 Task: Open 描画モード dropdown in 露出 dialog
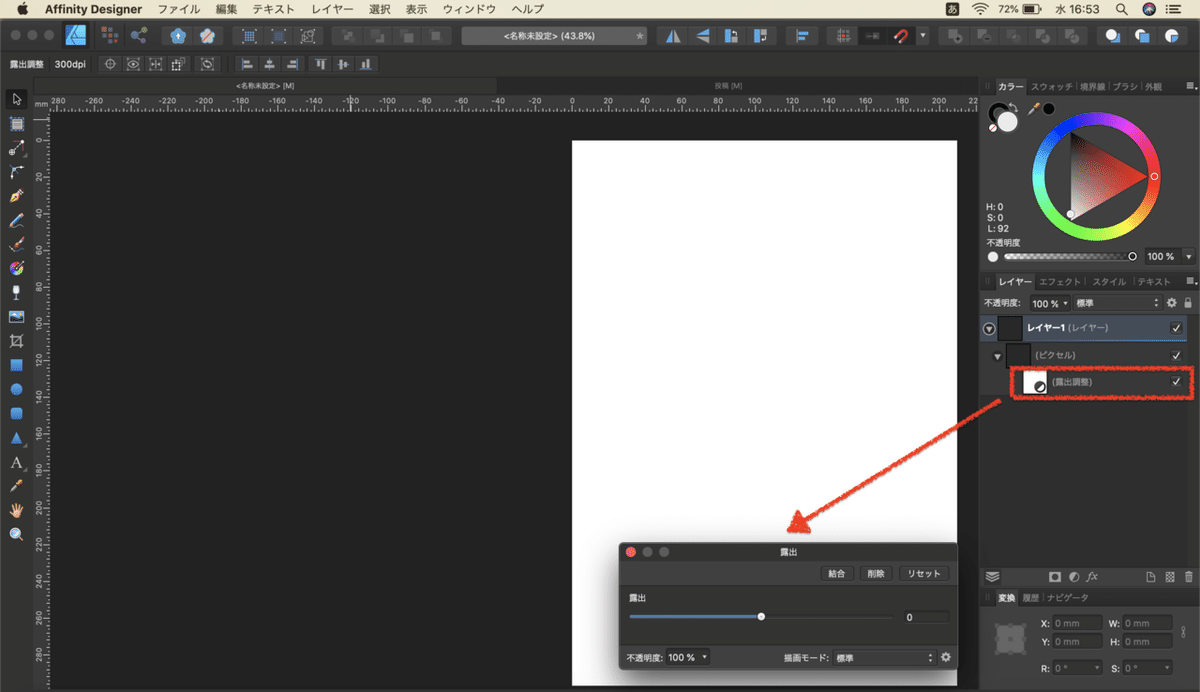pyautogui.click(x=884, y=658)
